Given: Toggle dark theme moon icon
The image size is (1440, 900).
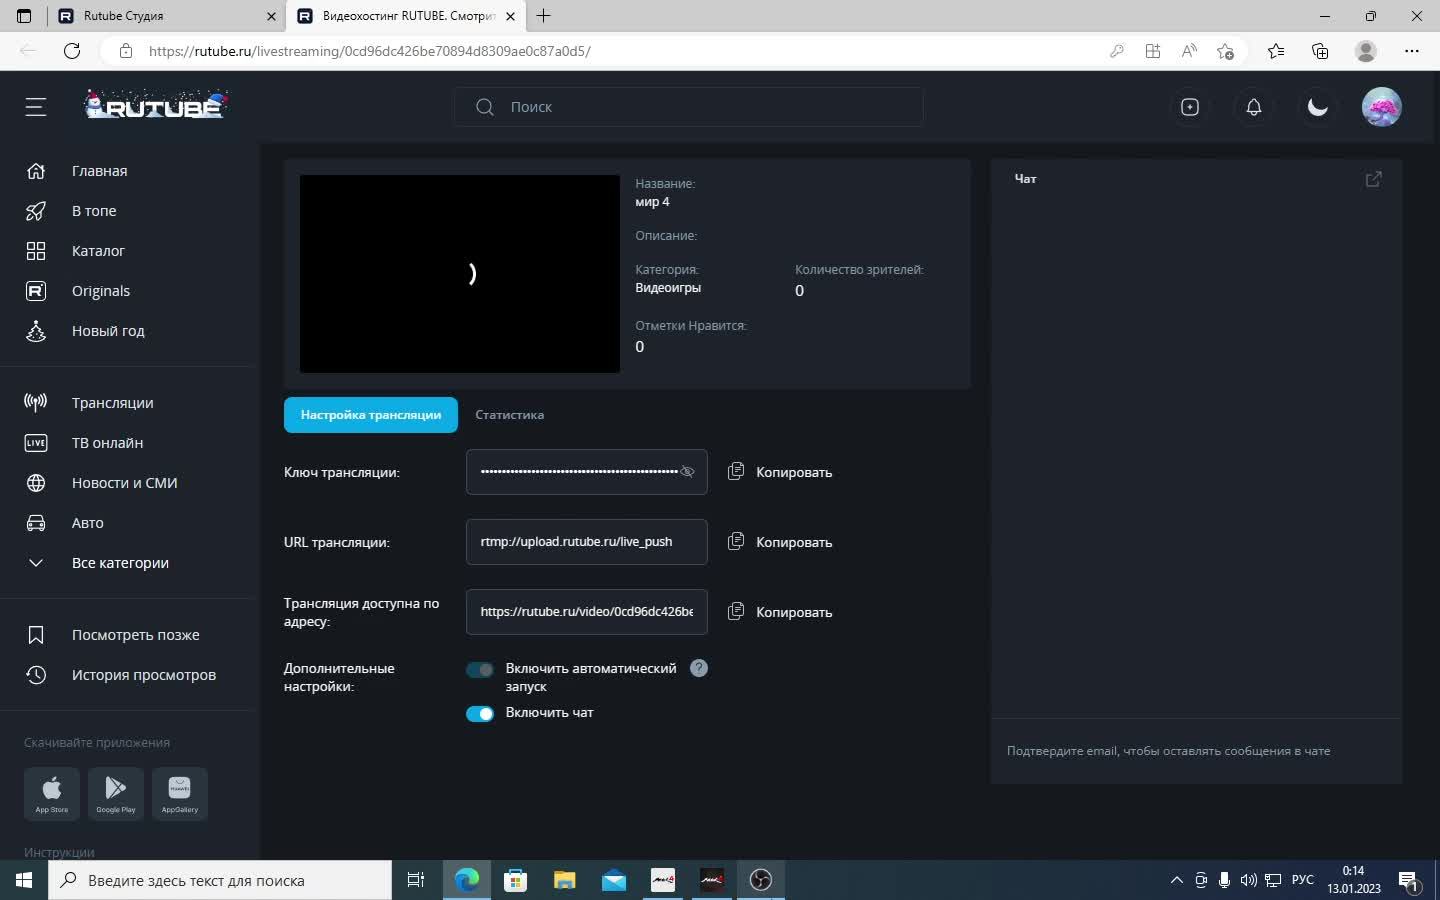Looking at the screenshot, I should (x=1318, y=107).
